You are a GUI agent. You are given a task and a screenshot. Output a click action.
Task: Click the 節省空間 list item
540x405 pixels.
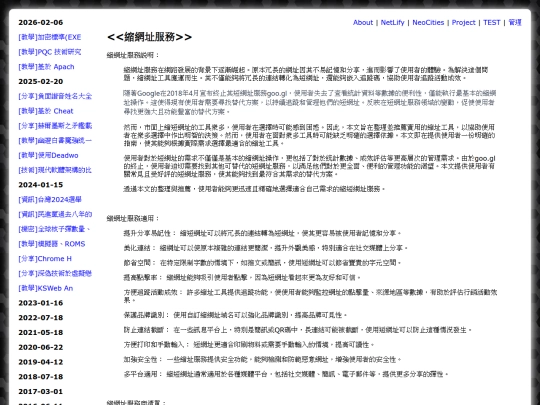262,263
